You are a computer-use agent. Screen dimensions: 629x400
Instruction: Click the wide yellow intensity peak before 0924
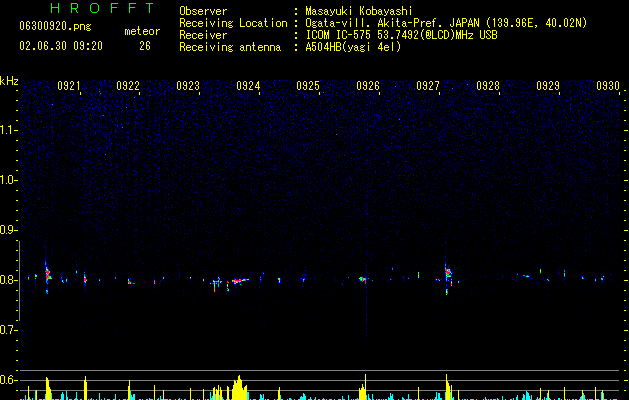[239, 388]
